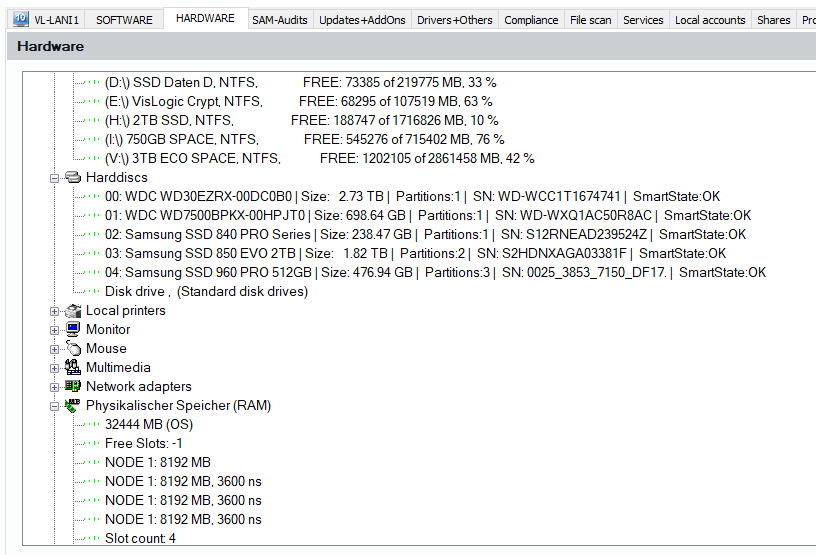This screenshot has height=555, width=816.
Task: Click the Monitor icon in tree
Action: pos(73,330)
